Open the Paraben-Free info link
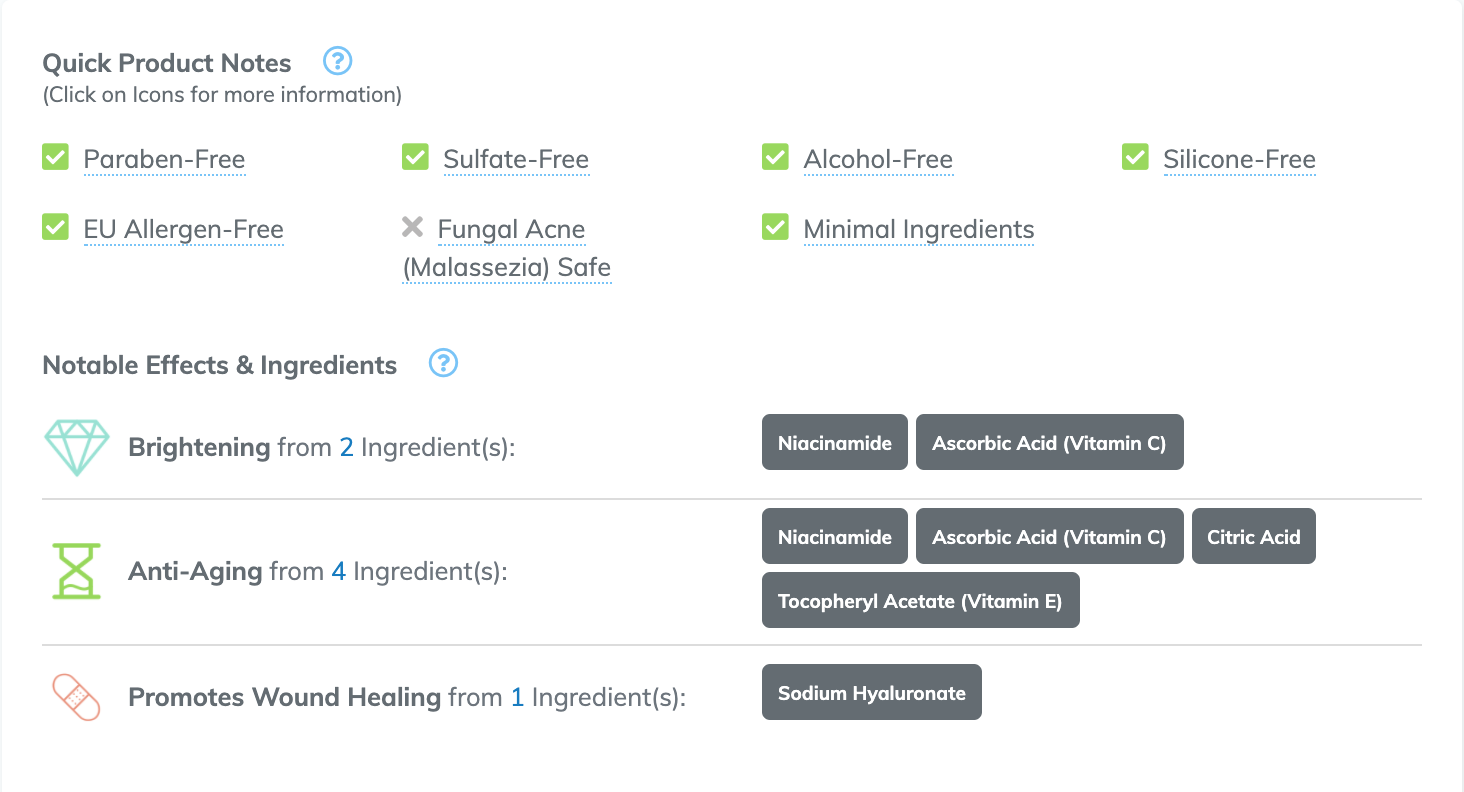1464x792 pixels. (x=164, y=160)
